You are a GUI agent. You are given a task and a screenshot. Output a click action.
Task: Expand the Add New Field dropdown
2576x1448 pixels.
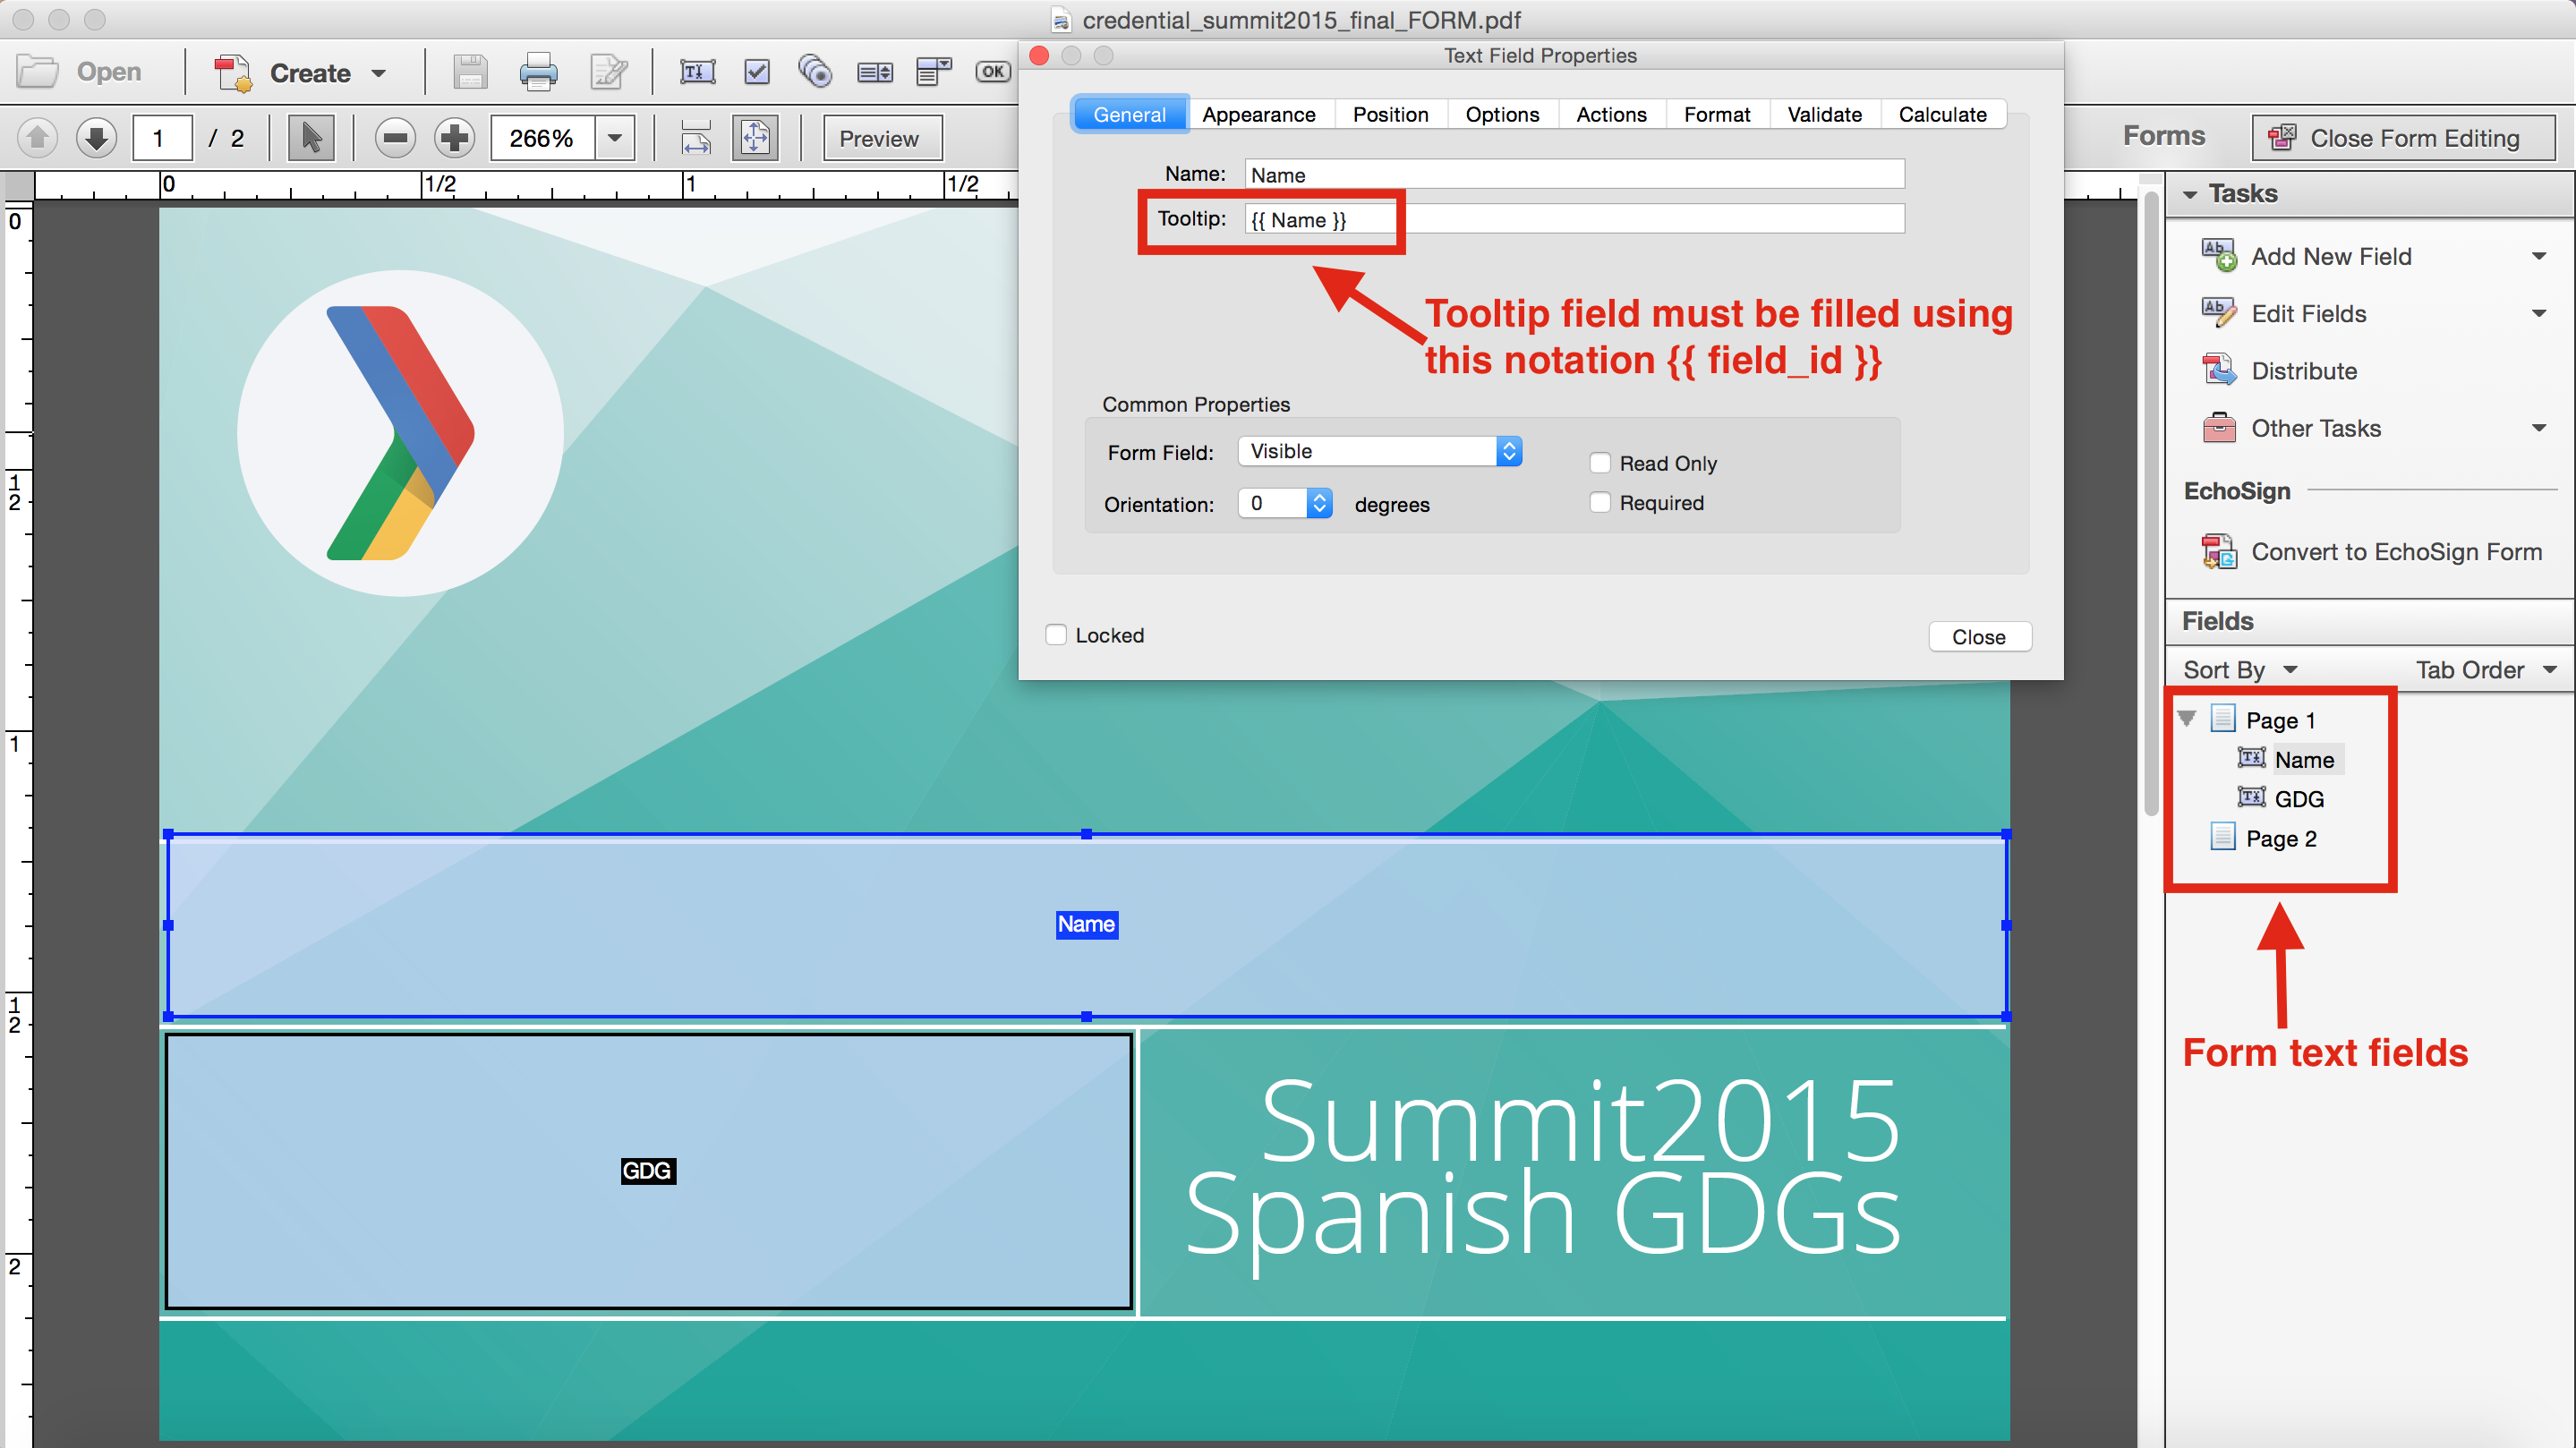(x=2538, y=257)
